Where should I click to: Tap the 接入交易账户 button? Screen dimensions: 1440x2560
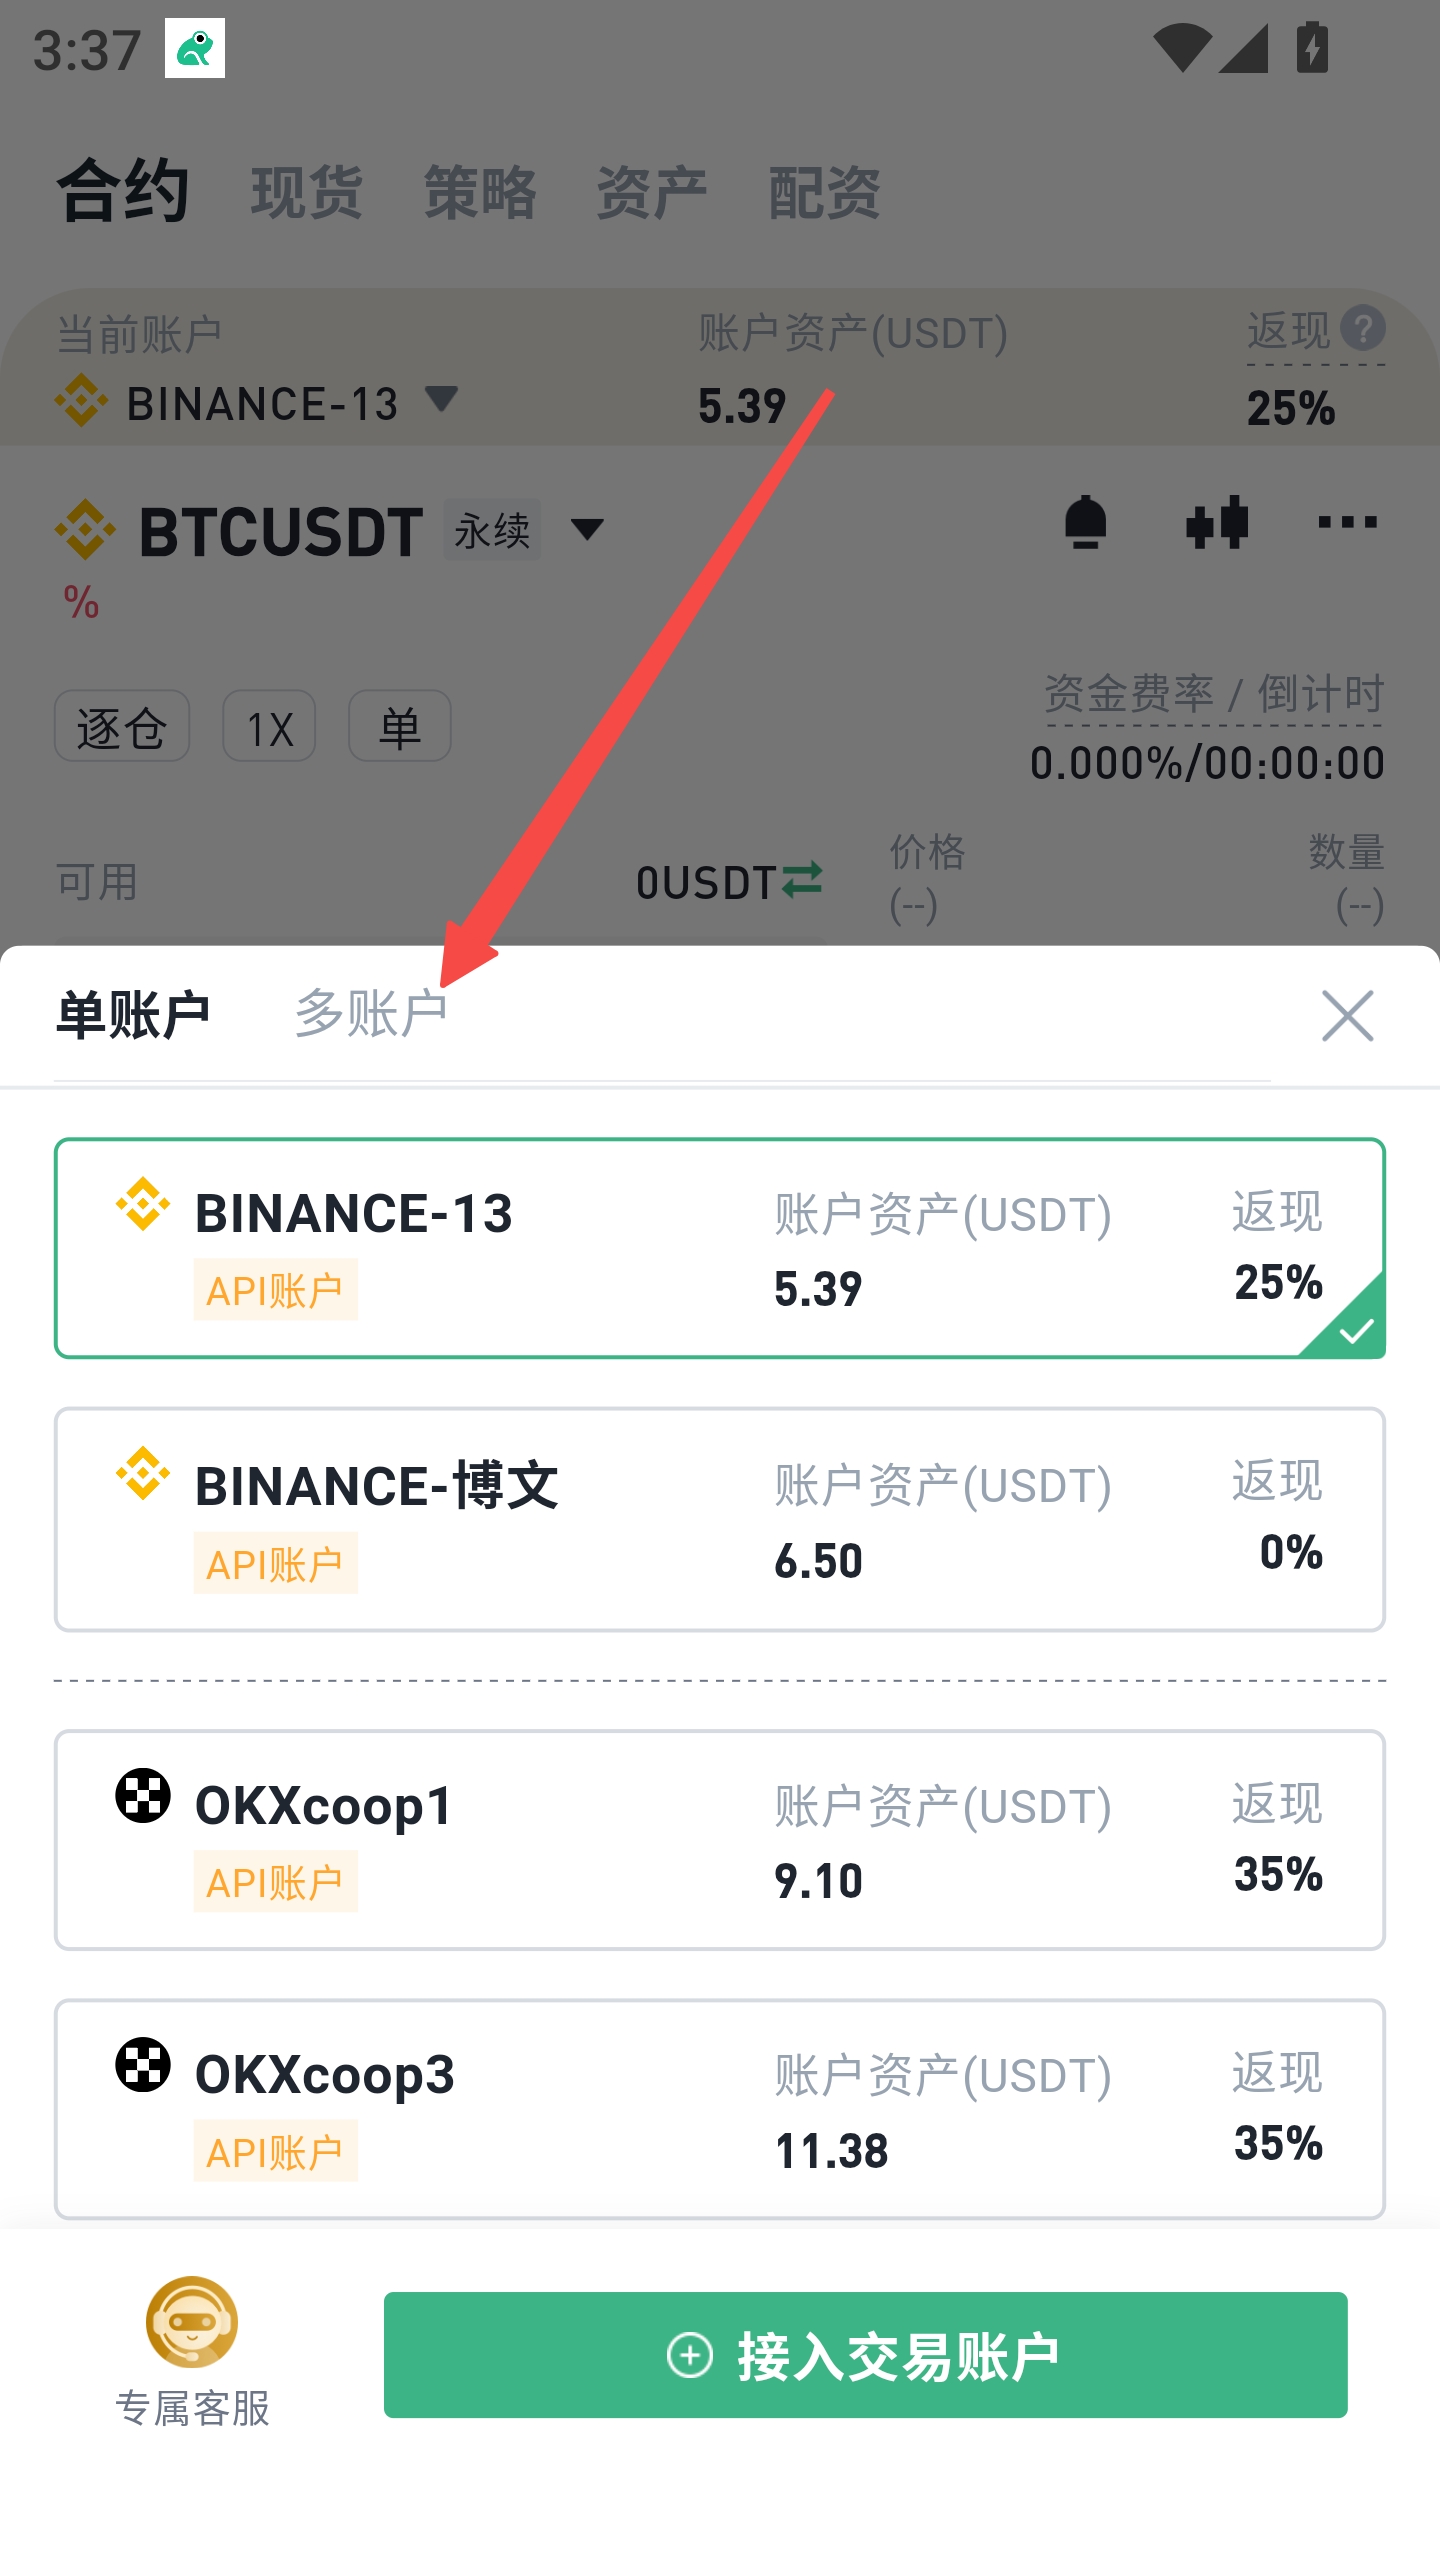click(x=865, y=2355)
